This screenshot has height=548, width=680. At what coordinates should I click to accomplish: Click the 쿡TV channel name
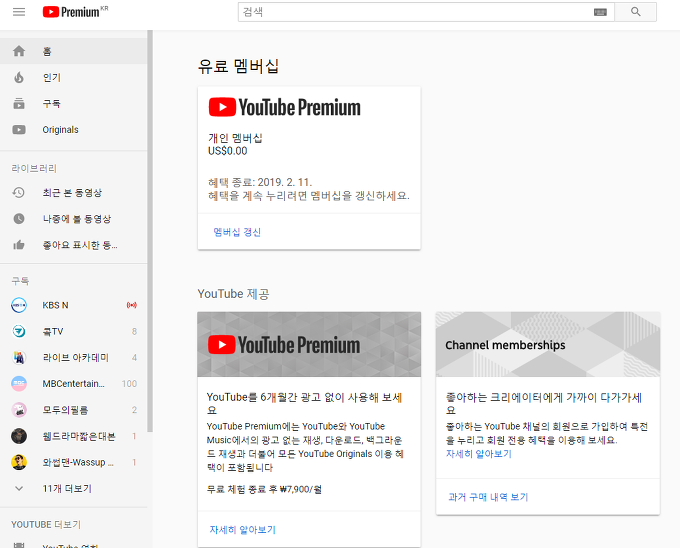point(52,332)
